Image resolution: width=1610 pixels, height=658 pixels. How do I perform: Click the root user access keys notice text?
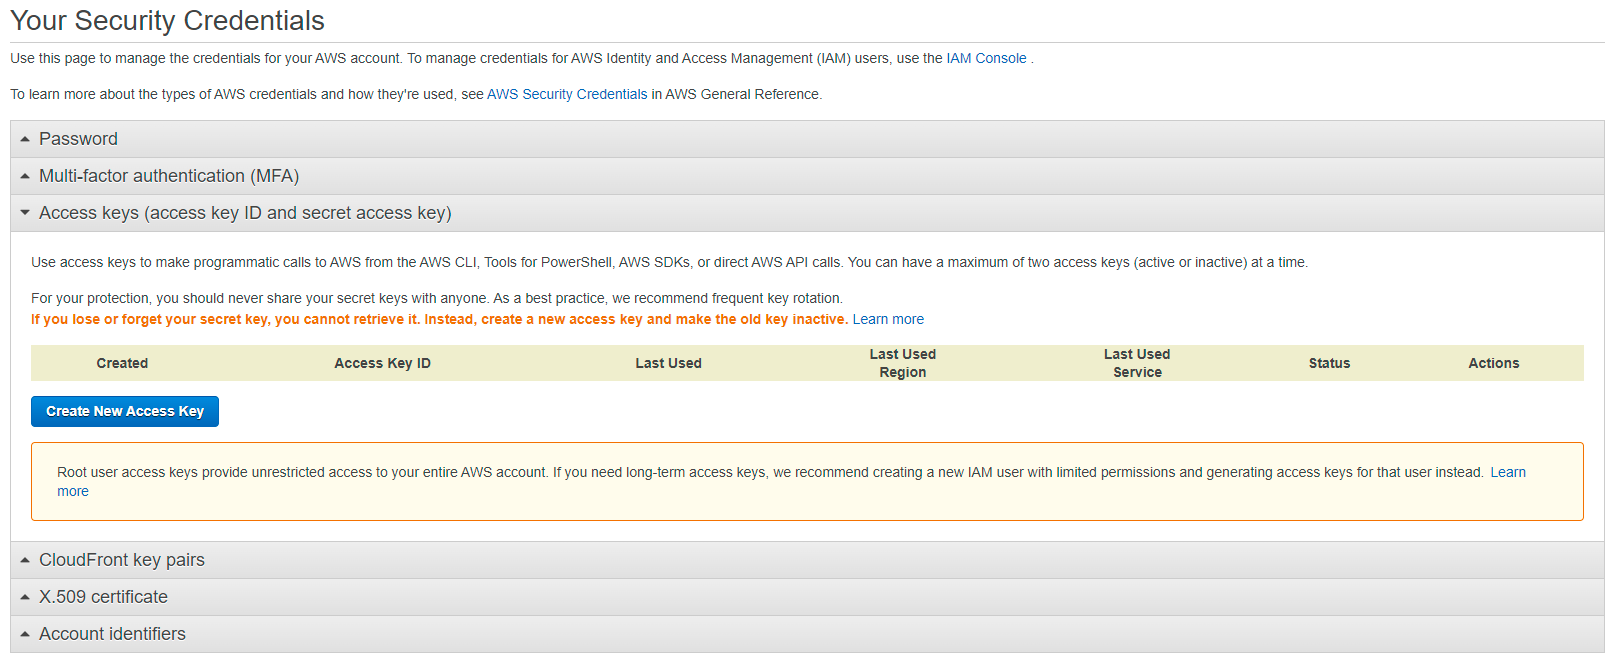[x=770, y=472]
